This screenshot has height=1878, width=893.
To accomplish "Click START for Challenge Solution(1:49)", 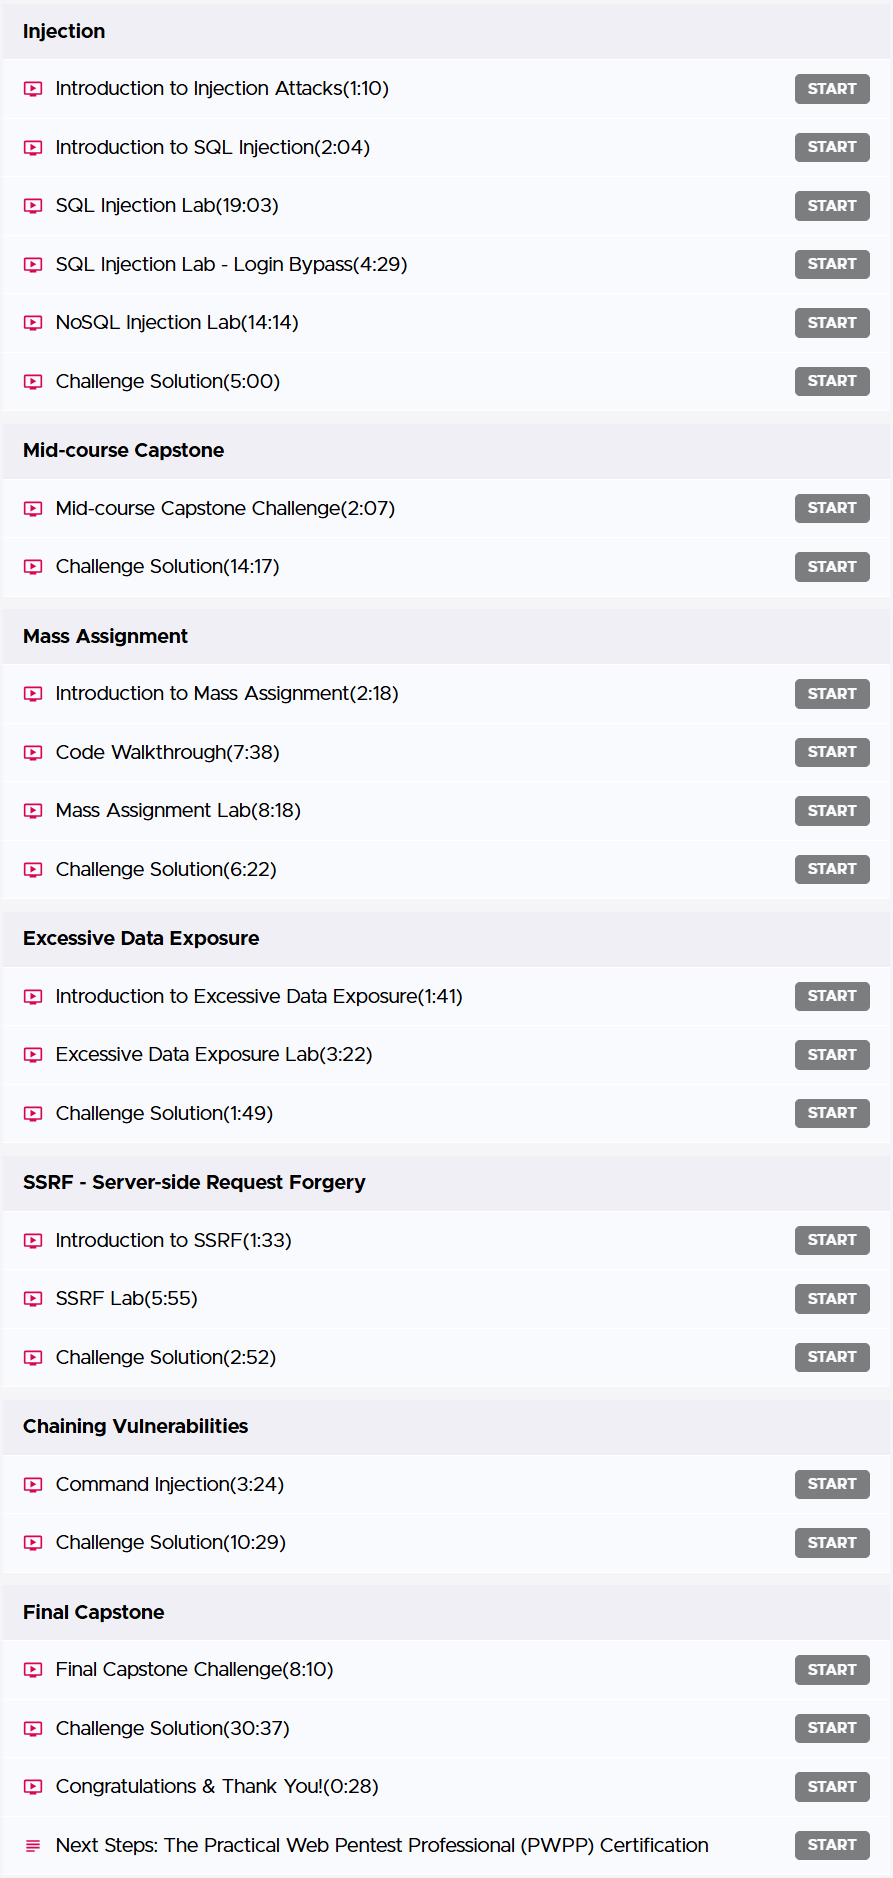I will pyautogui.click(x=832, y=1113).
